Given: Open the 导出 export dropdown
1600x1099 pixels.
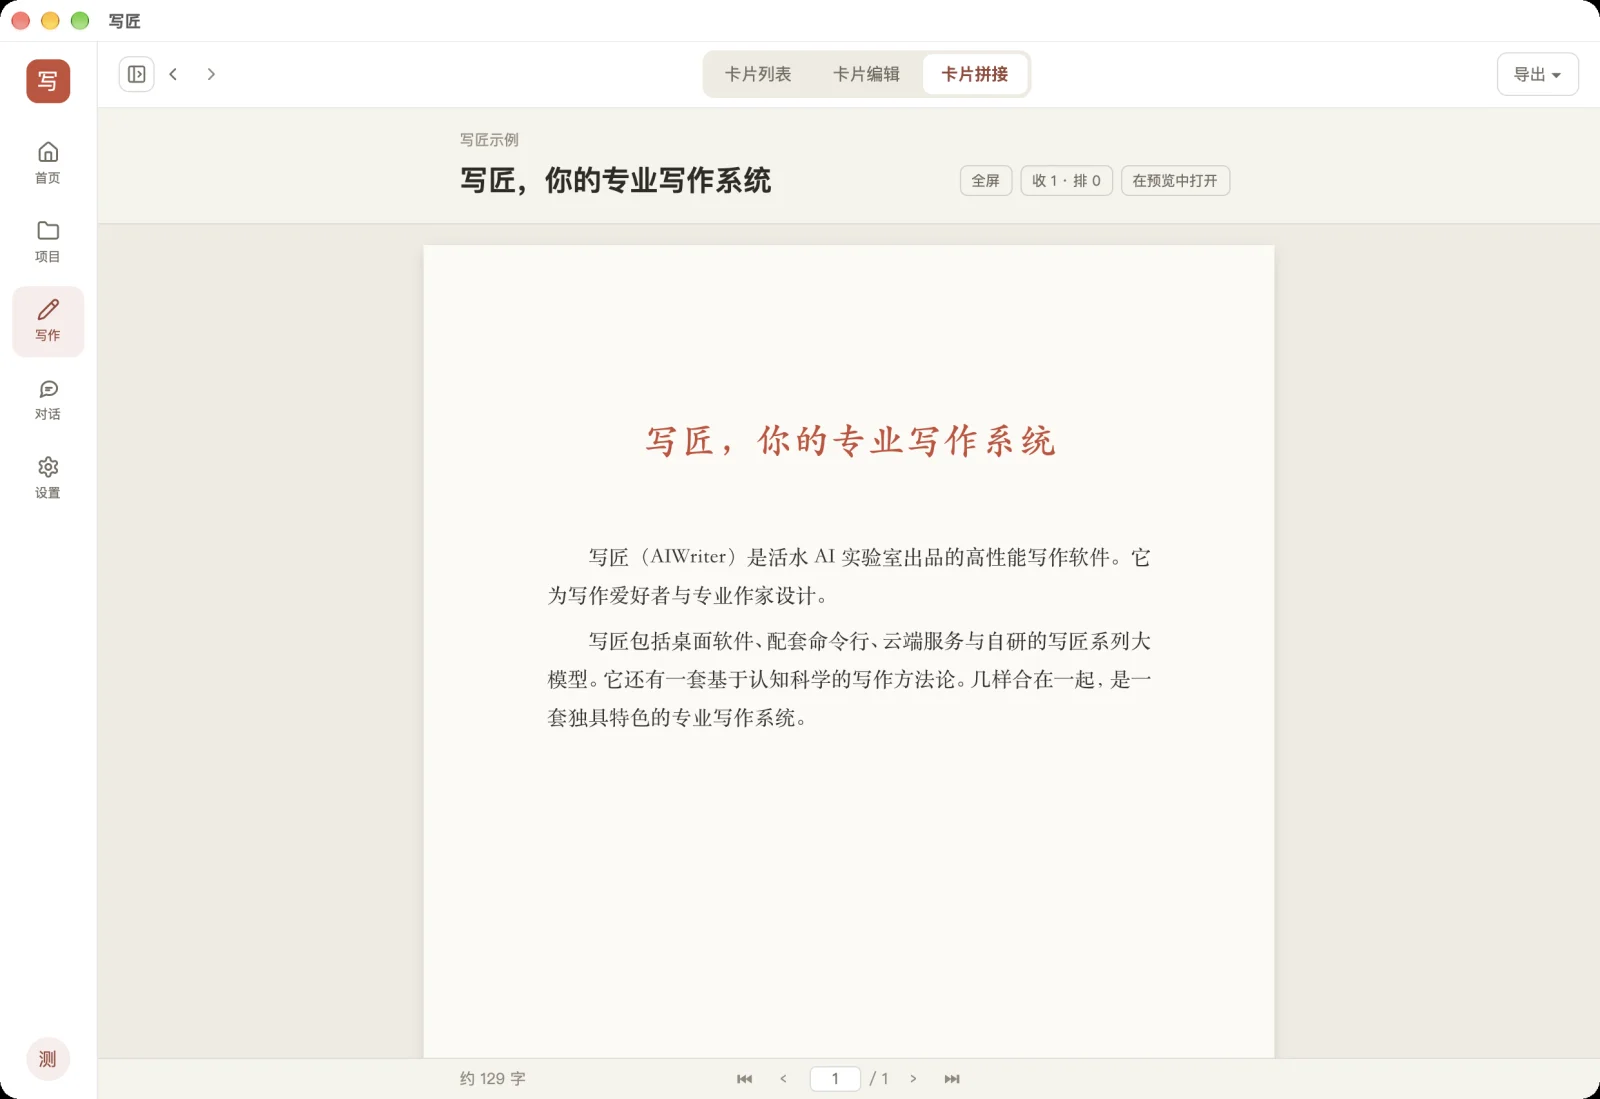Looking at the screenshot, I should [x=1537, y=74].
